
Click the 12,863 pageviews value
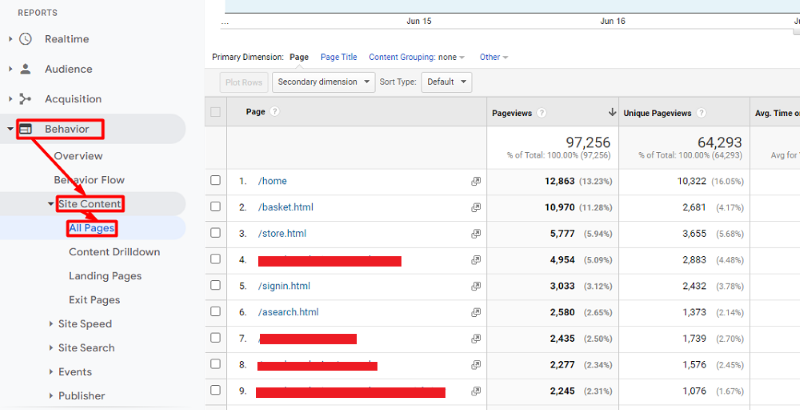pyautogui.click(x=559, y=181)
